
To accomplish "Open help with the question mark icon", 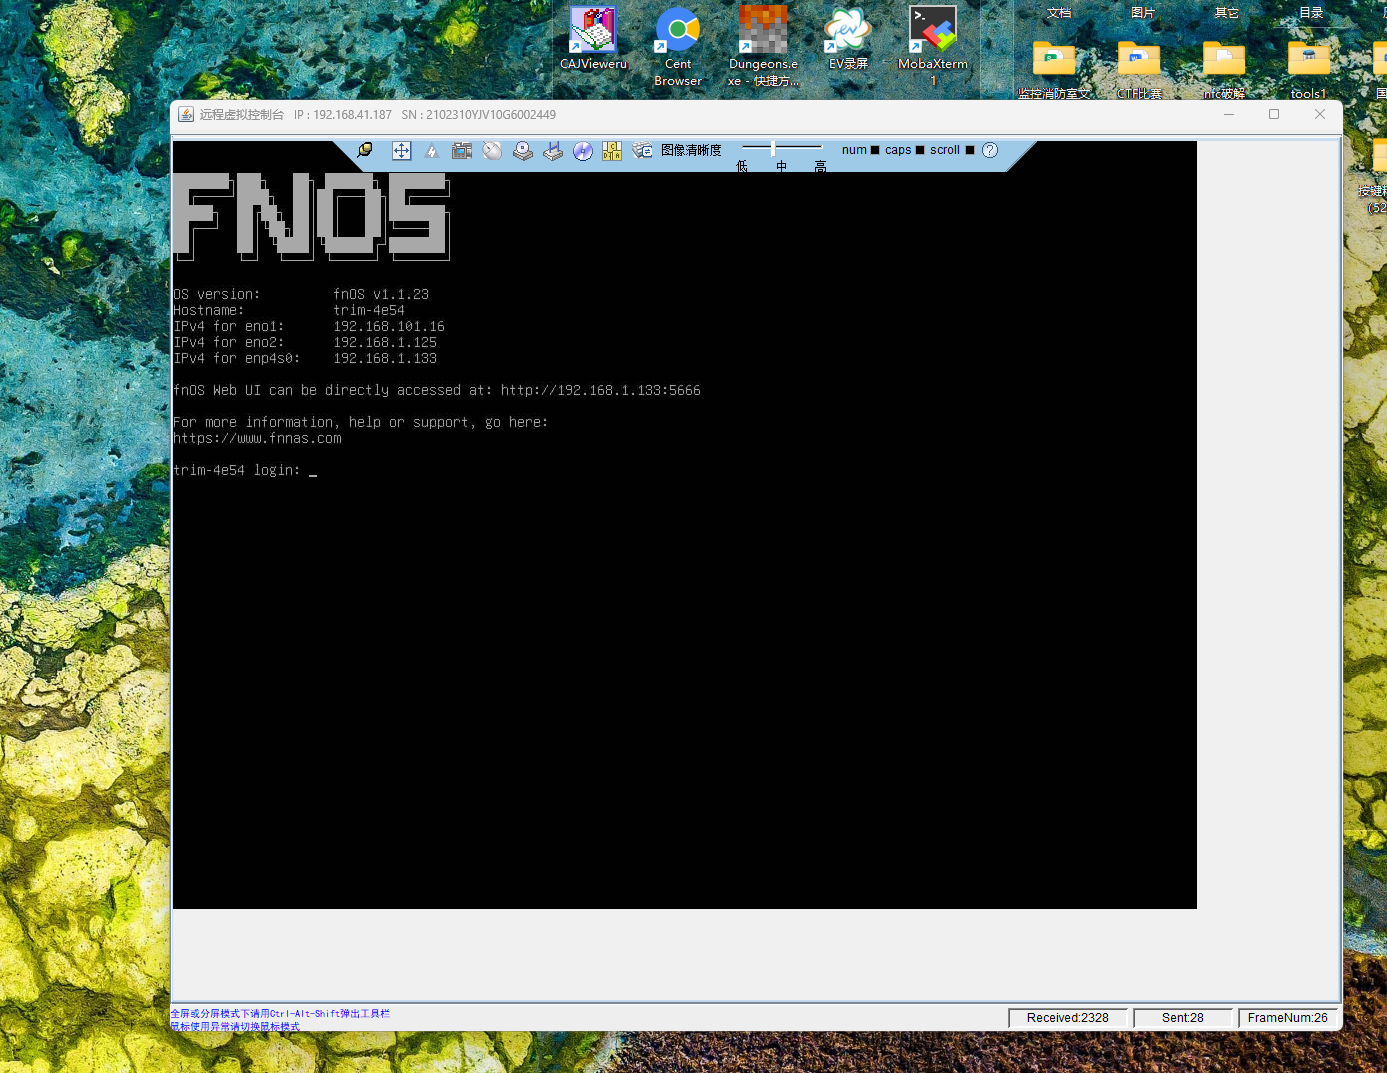I will 990,150.
